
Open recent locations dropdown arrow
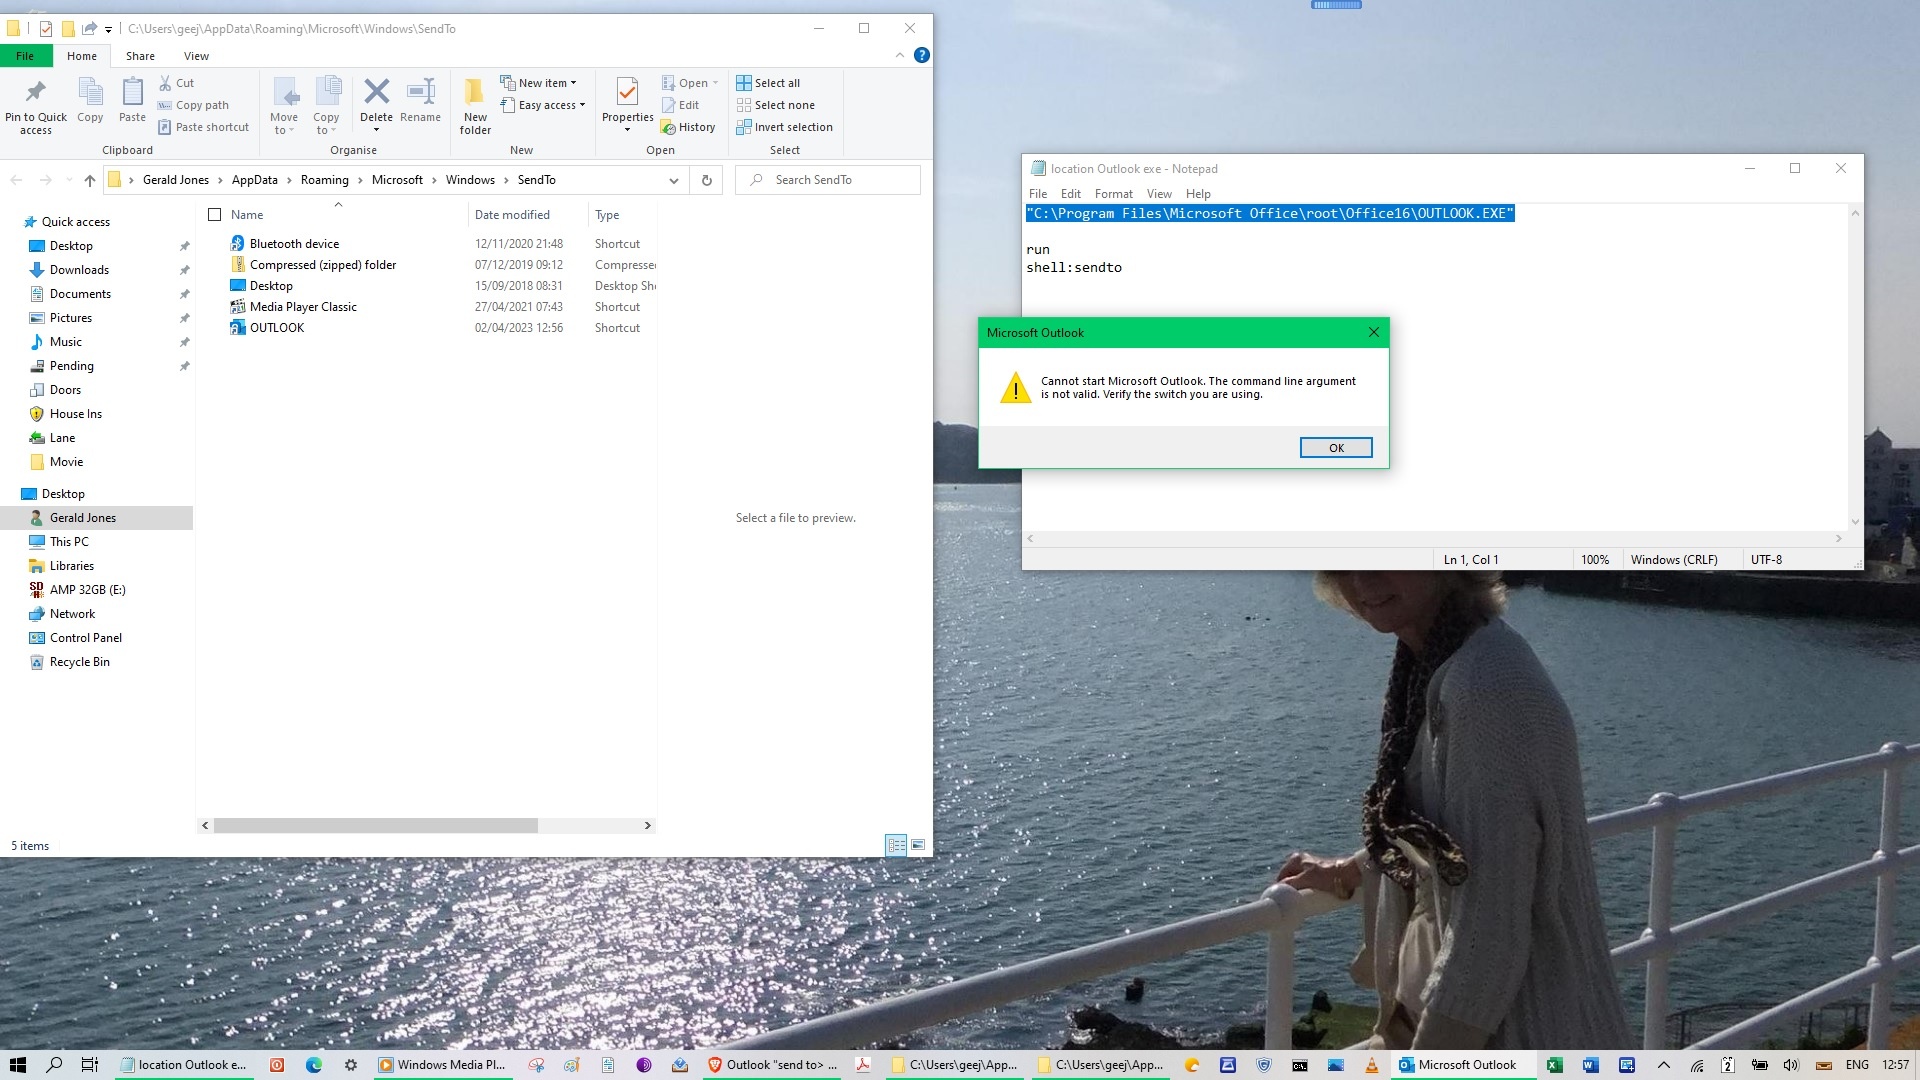[x=68, y=180]
